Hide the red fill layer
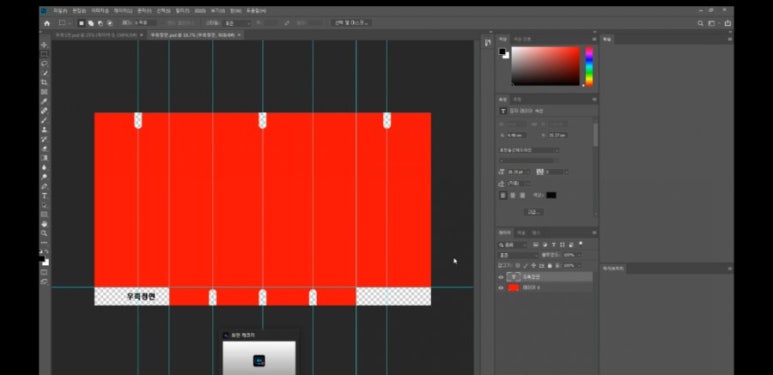Viewport: 773px width, 375px height. (501, 287)
